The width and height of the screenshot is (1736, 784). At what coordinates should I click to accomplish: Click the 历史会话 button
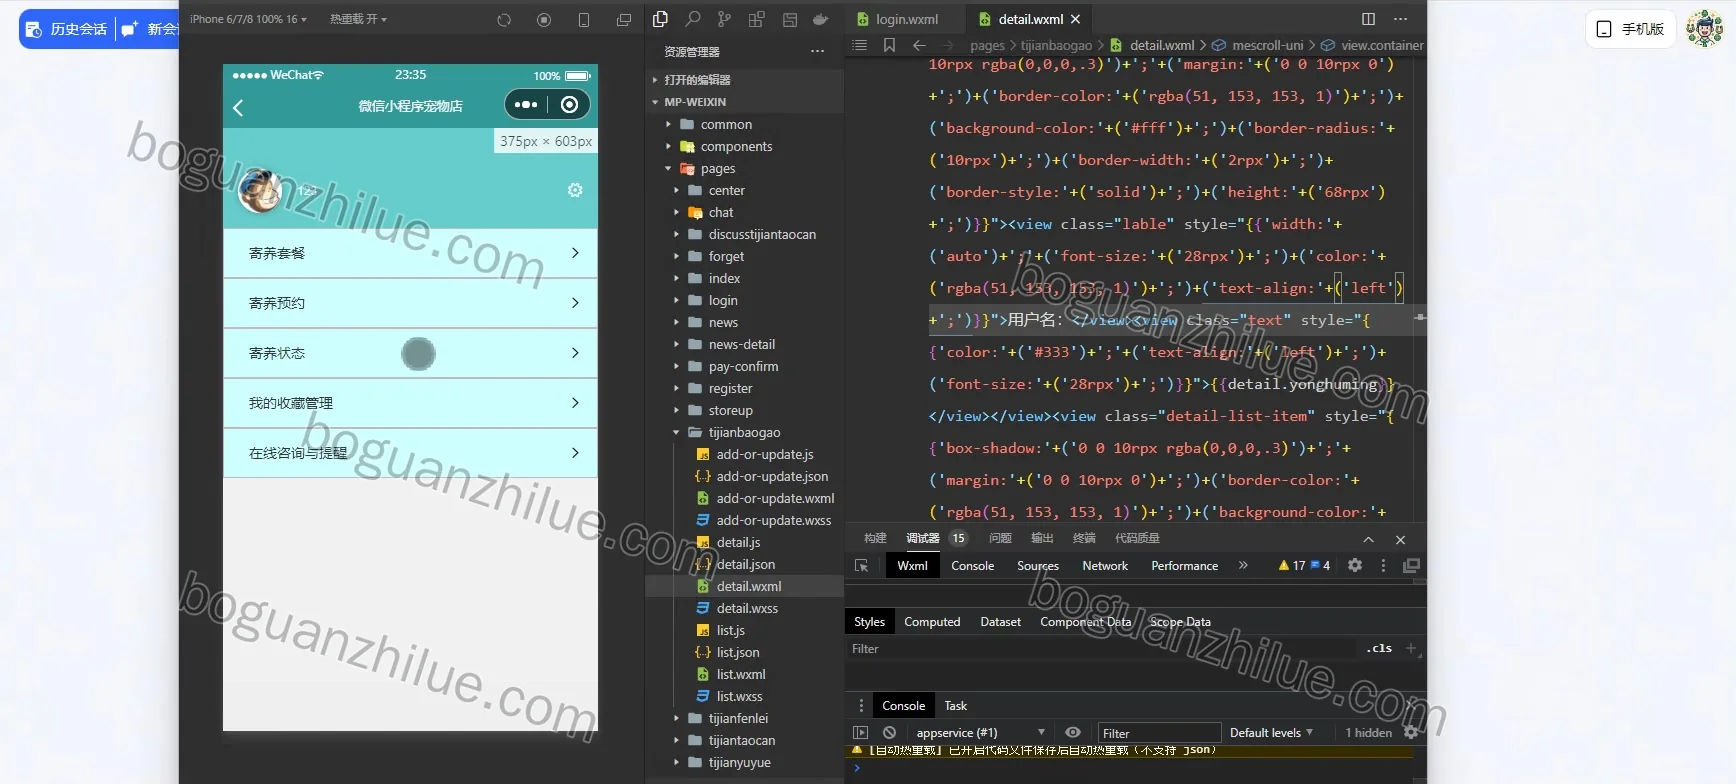(67, 29)
